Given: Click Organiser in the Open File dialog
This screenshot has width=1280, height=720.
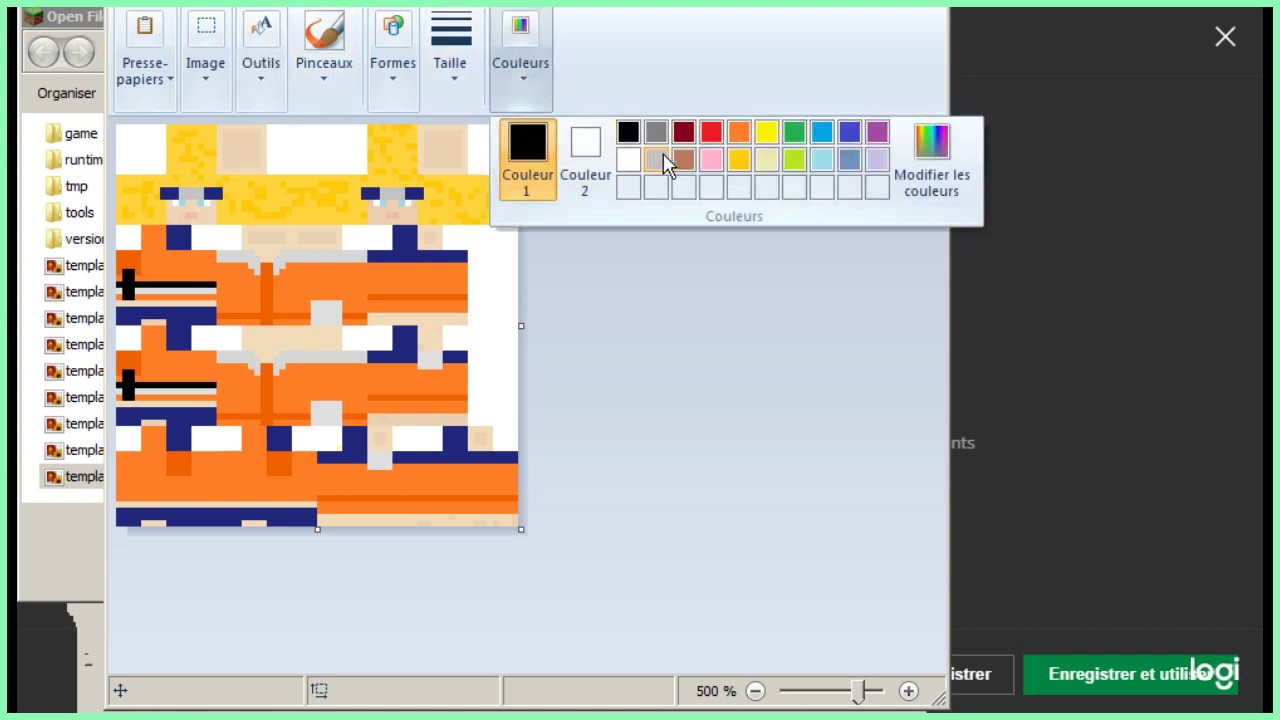Looking at the screenshot, I should pyautogui.click(x=66, y=93).
